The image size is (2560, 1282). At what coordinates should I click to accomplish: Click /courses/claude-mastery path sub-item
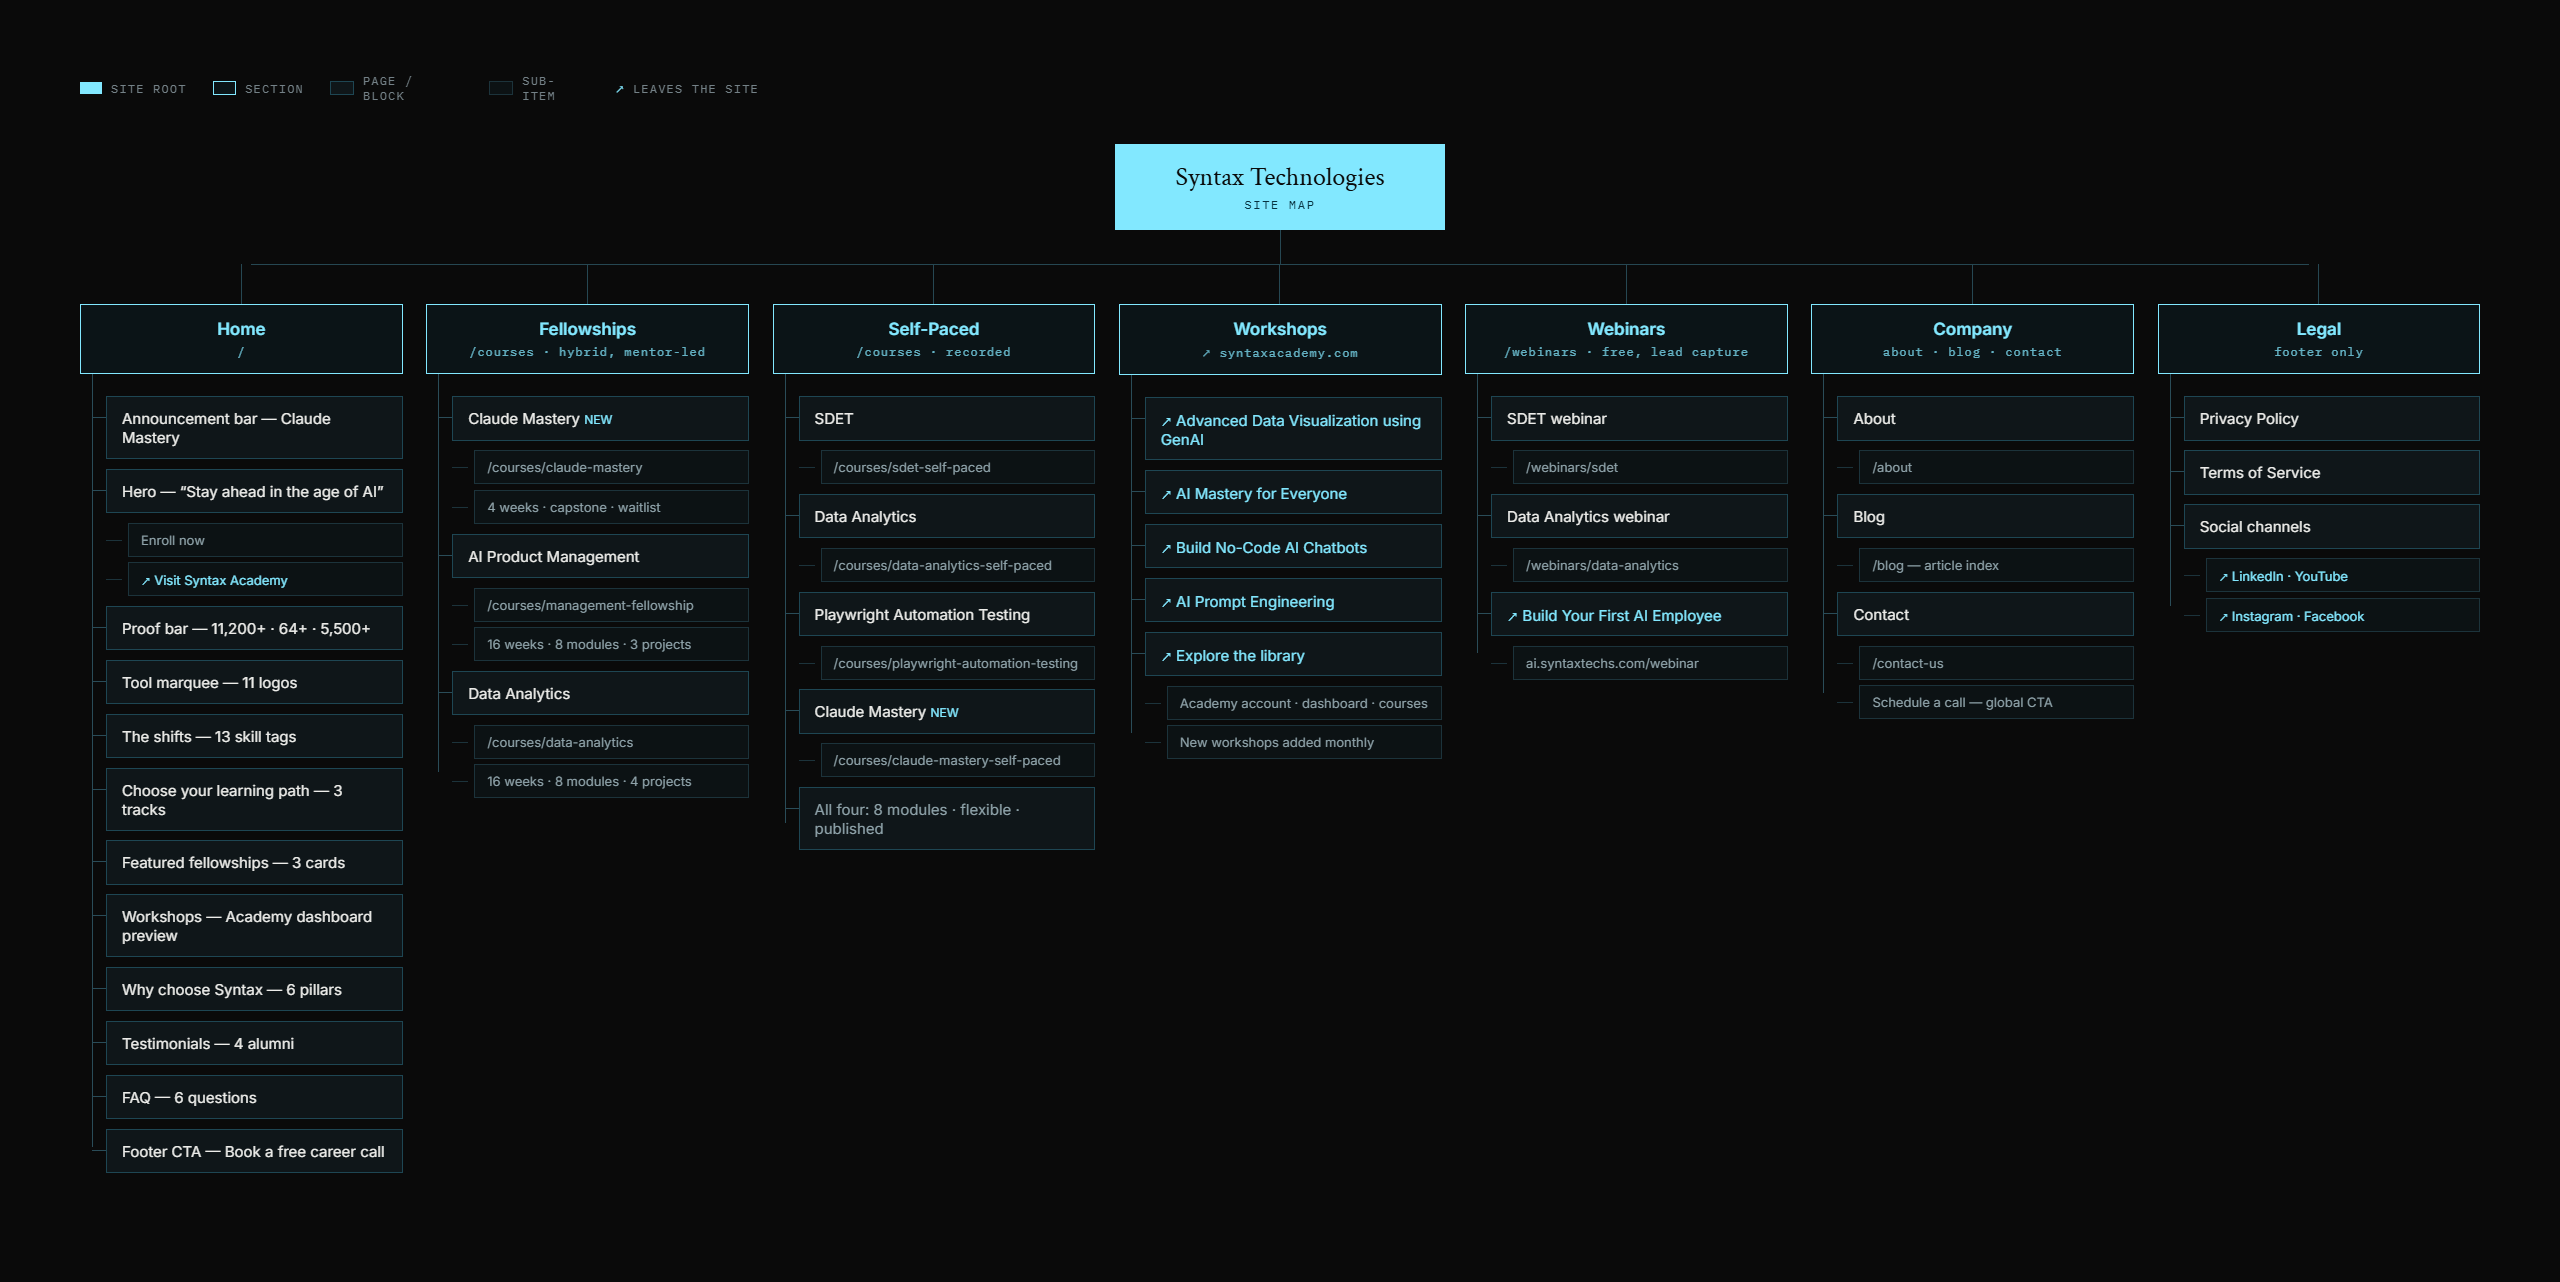click(611, 467)
